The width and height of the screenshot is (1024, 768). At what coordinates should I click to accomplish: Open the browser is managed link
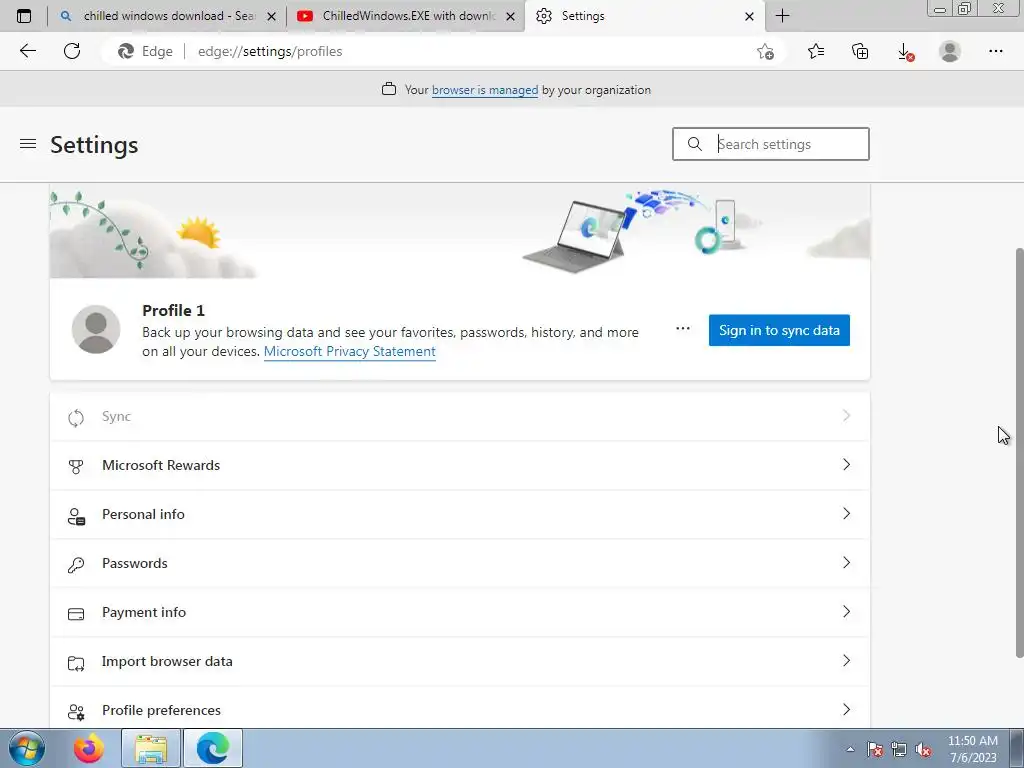click(x=485, y=90)
